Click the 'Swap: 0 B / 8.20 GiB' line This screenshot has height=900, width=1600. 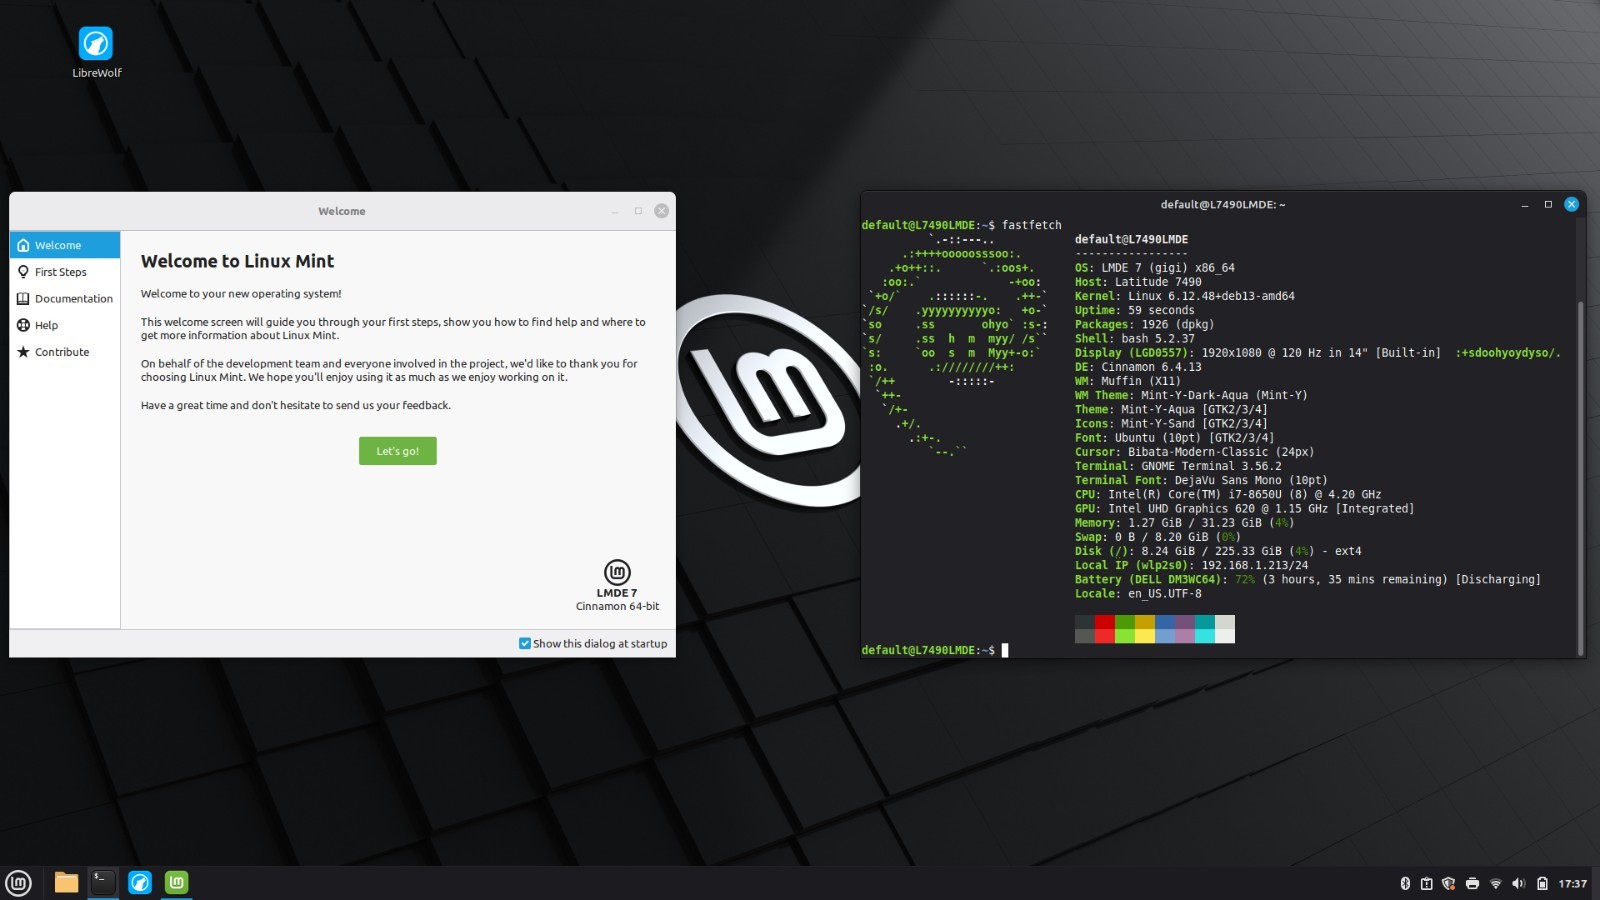pos(1158,537)
